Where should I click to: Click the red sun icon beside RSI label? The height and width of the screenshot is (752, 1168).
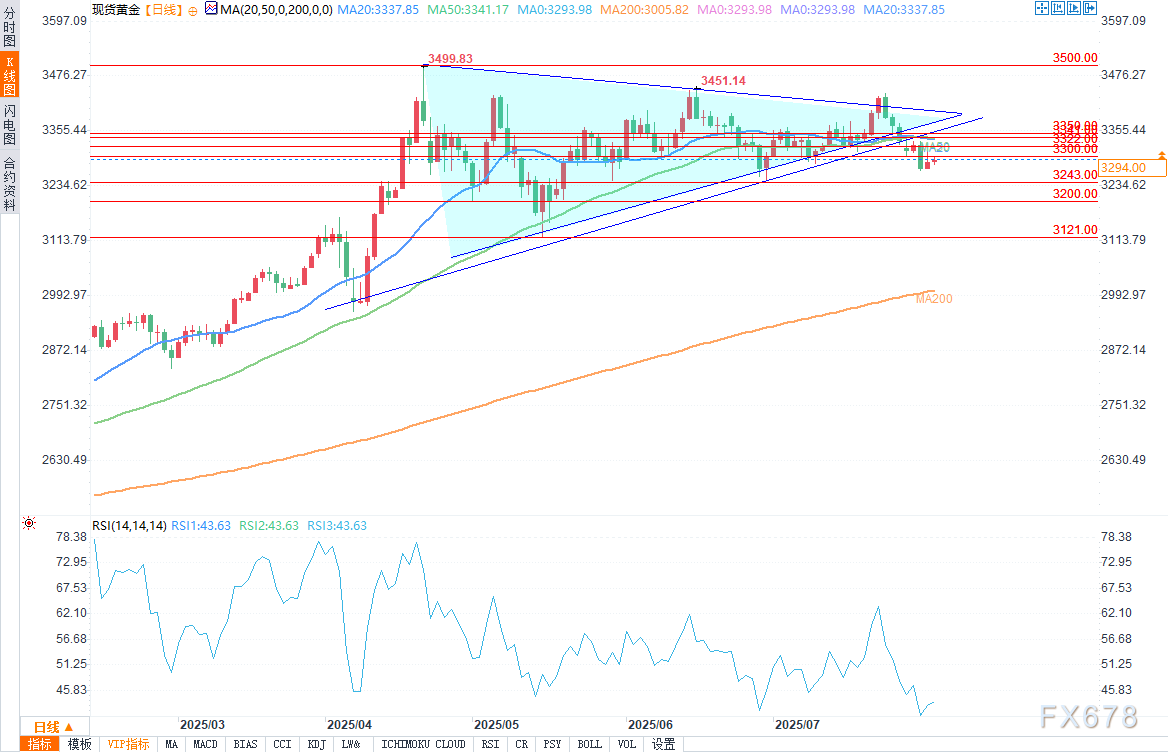[x=29, y=522]
